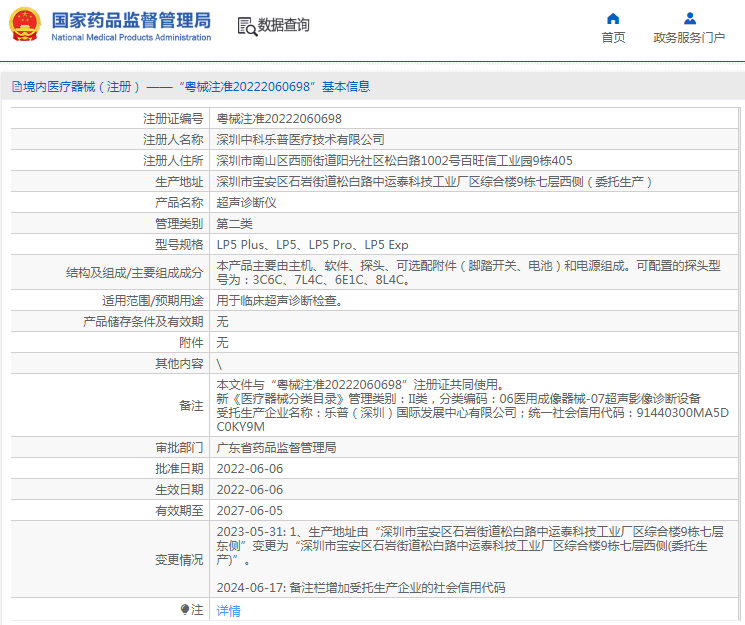
Task: Click 产品名称 label
Action: pos(179,202)
